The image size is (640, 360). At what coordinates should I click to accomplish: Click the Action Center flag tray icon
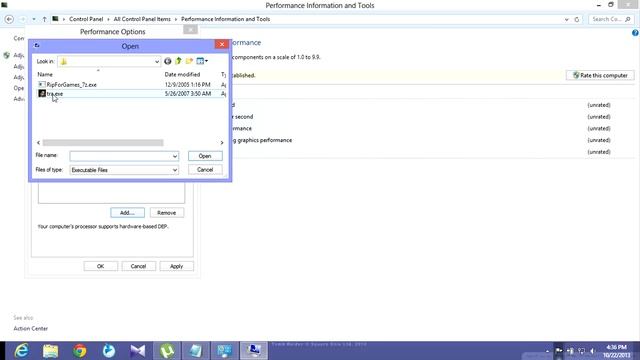click(x=558, y=351)
